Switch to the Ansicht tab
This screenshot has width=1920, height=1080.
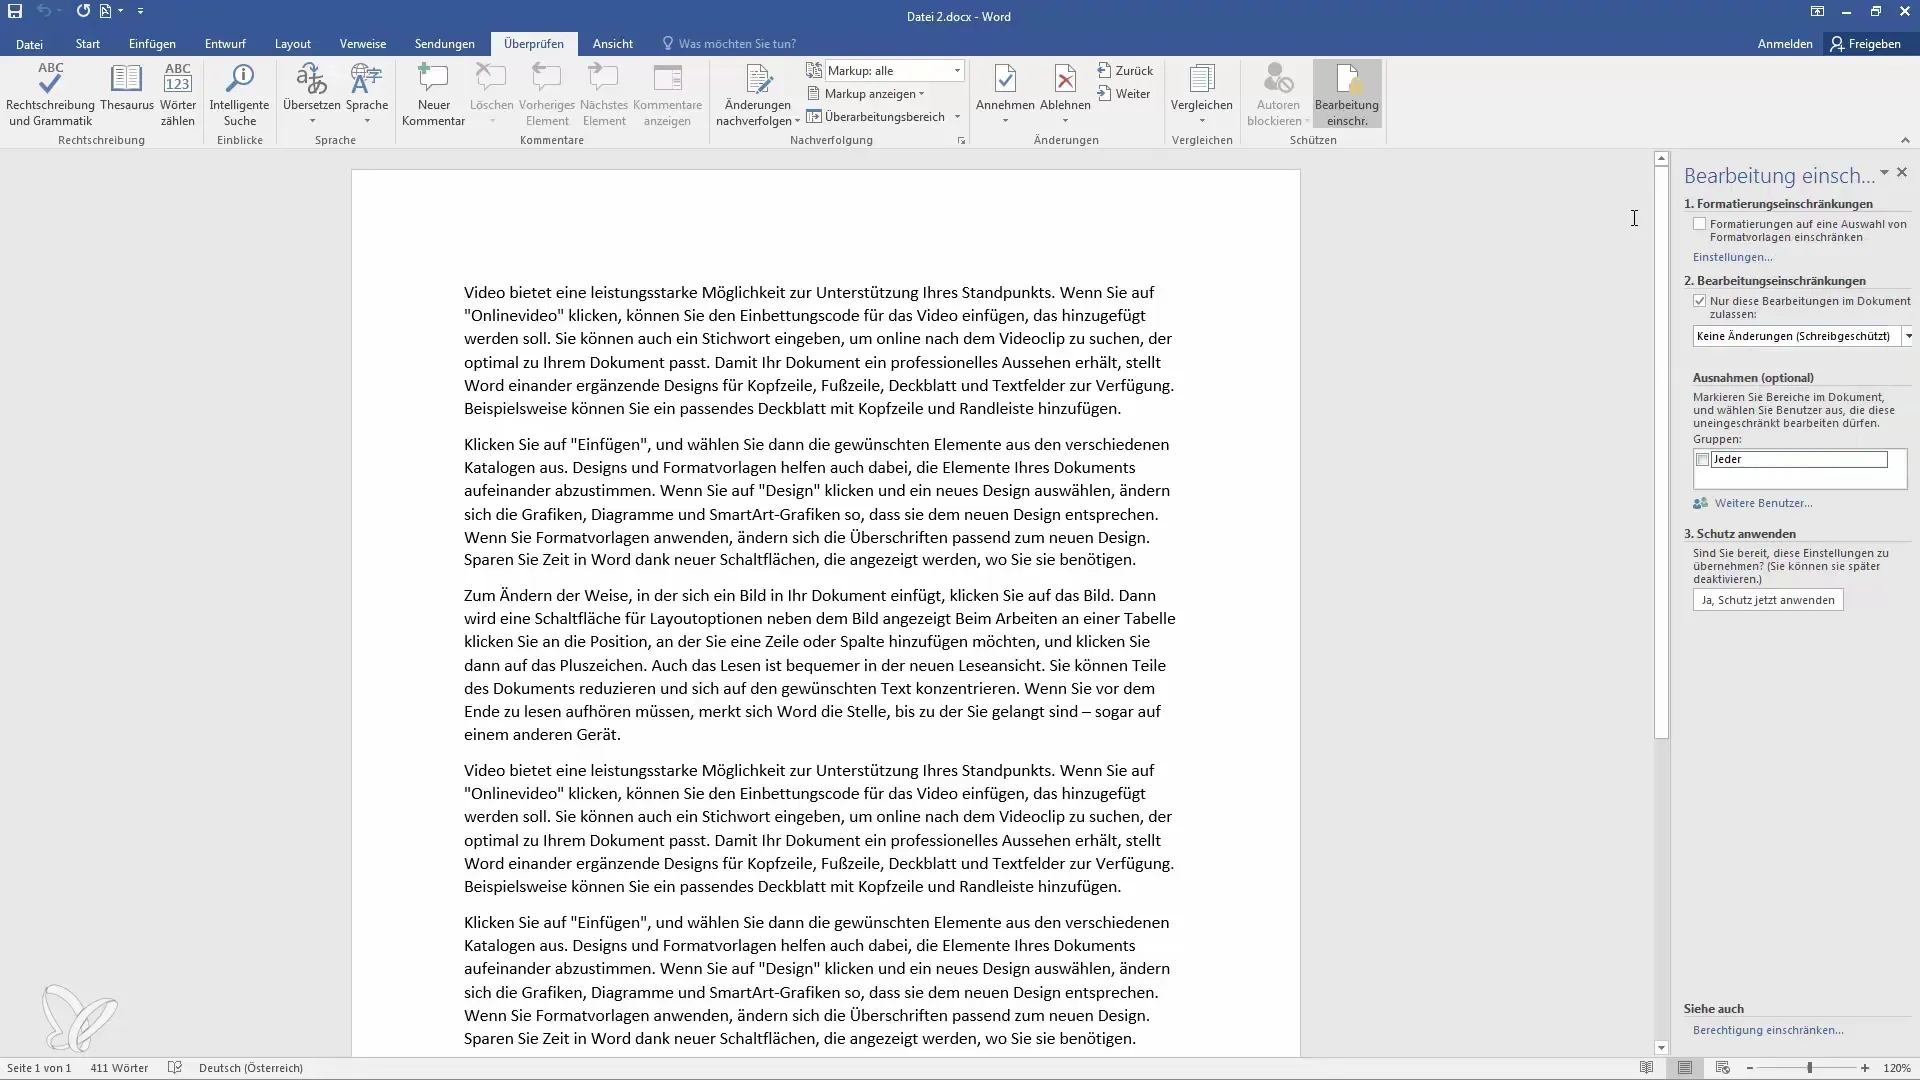pos(612,44)
